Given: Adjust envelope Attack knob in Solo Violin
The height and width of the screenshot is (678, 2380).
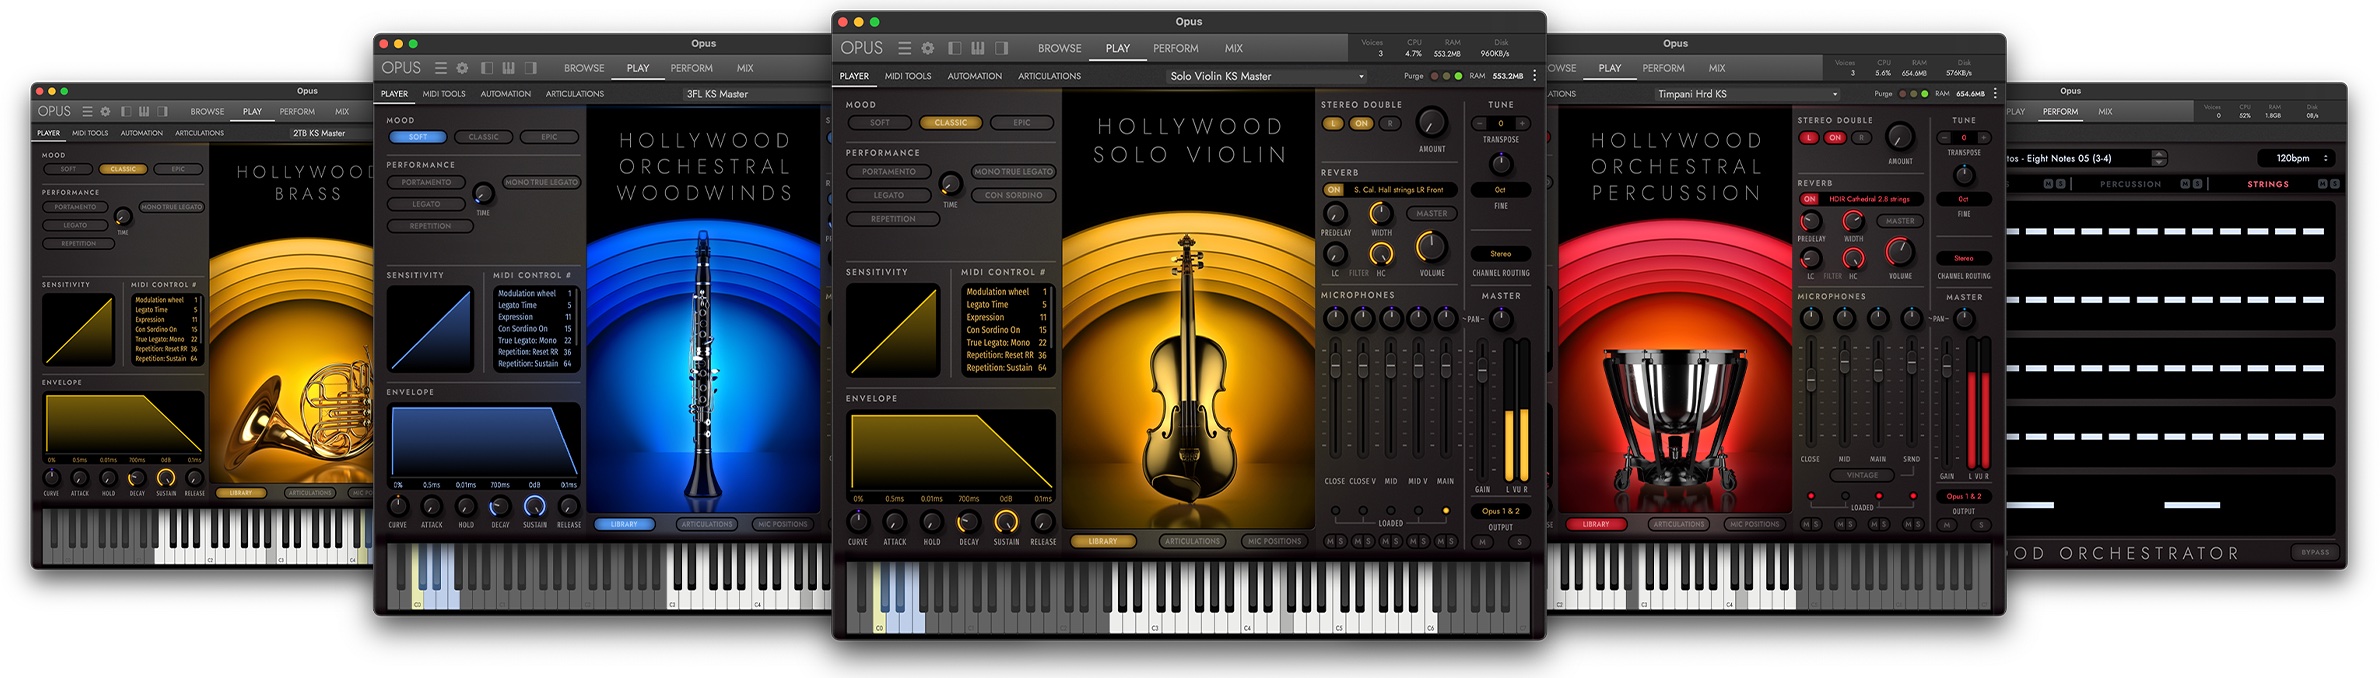Looking at the screenshot, I should pos(895,521).
